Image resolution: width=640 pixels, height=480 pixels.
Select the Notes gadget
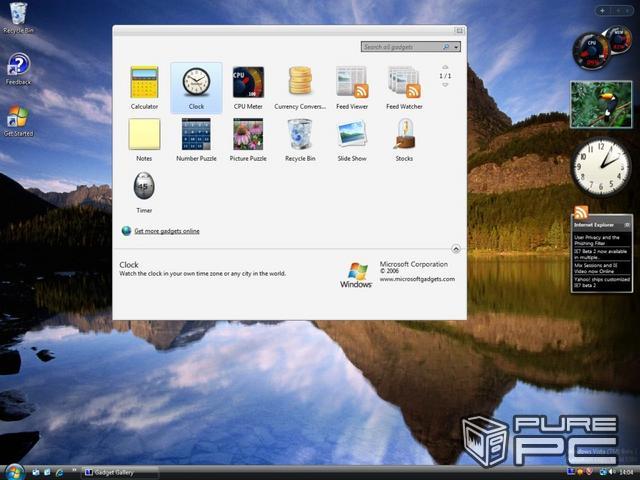click(x=144, y=140)
